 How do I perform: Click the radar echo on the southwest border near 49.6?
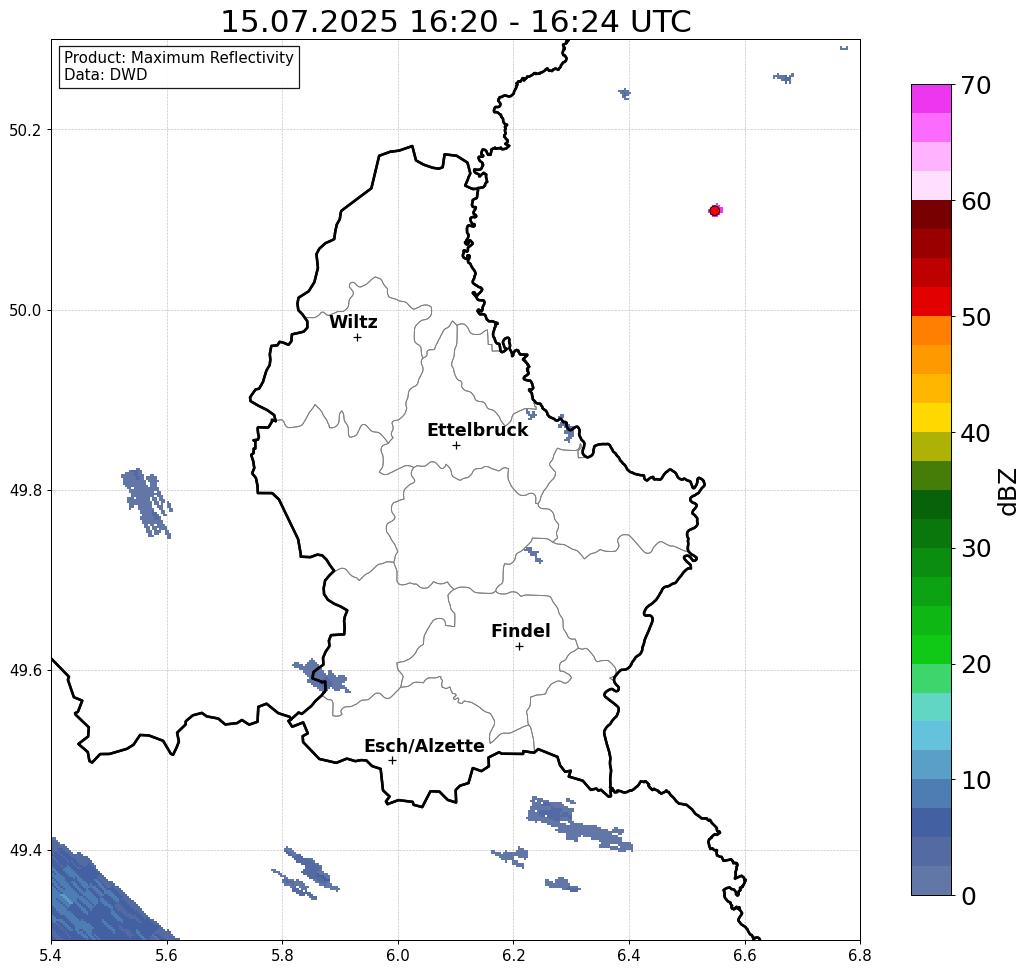tap(321, 676)
